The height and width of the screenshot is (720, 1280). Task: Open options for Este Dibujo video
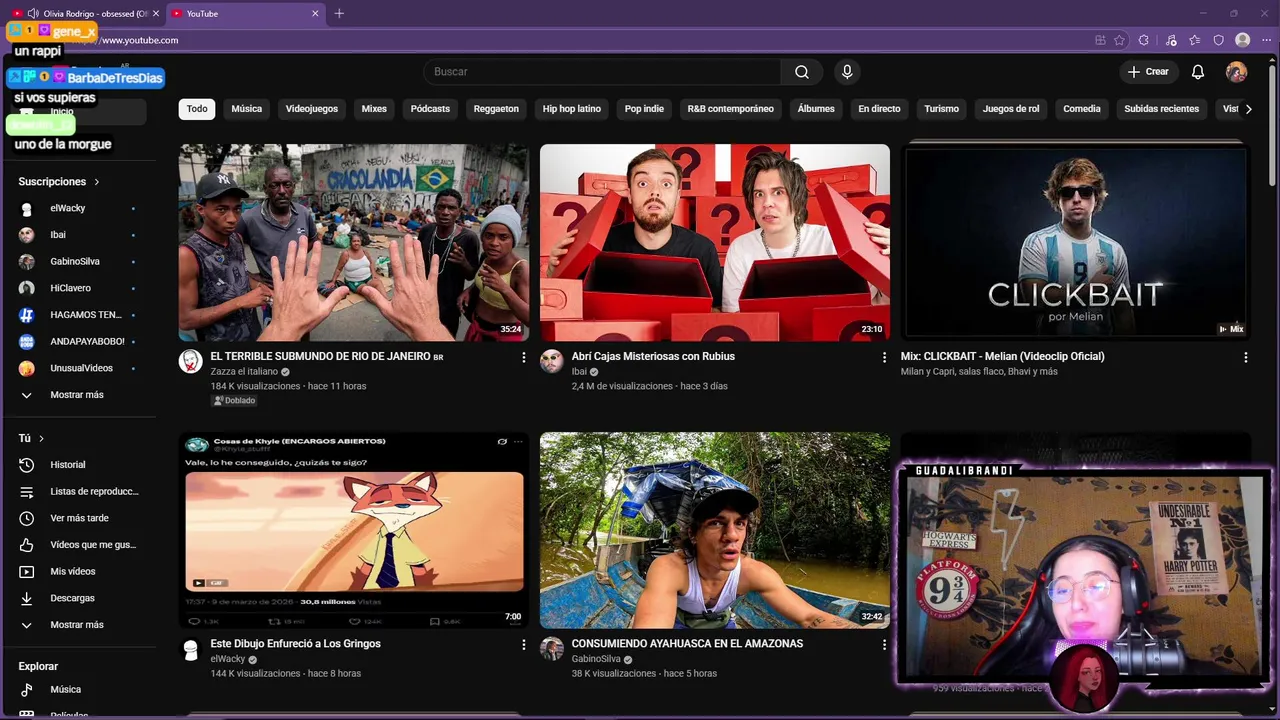(x=523, y=645)
